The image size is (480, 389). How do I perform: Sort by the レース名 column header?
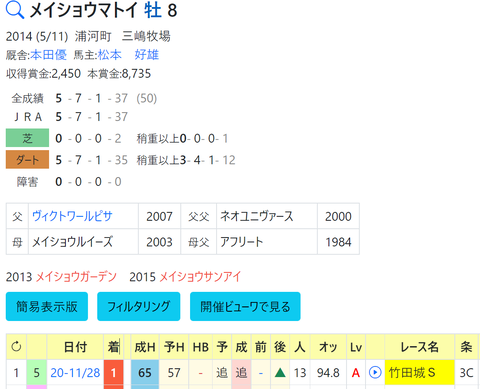pyautogui.click(x=420, y=347)
